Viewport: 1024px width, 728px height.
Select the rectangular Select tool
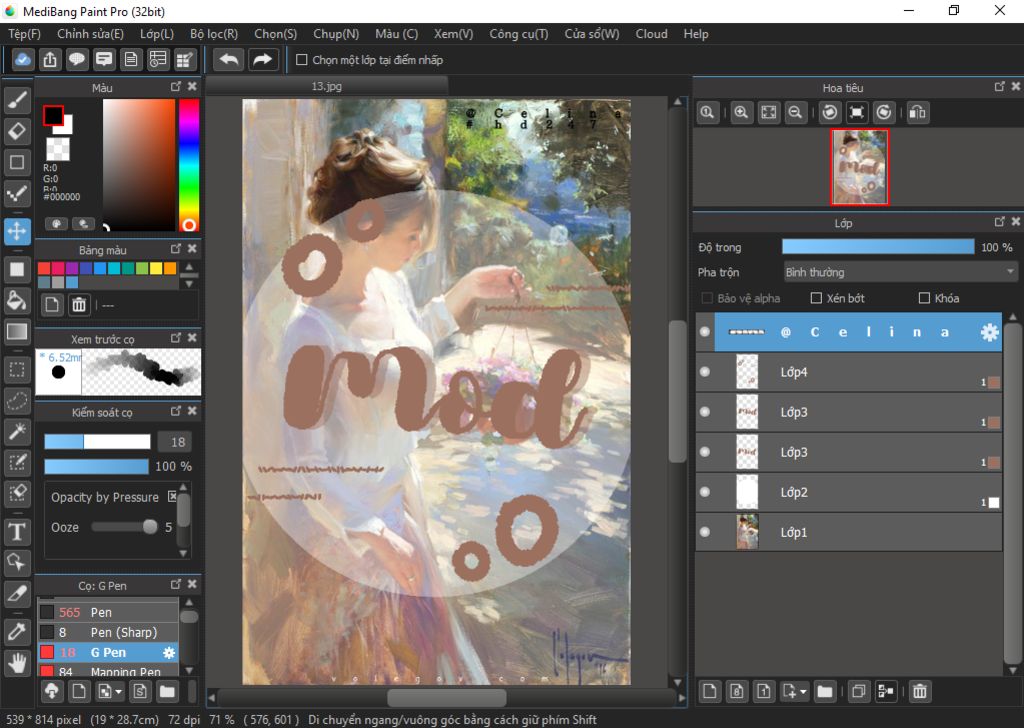[17, 370]
